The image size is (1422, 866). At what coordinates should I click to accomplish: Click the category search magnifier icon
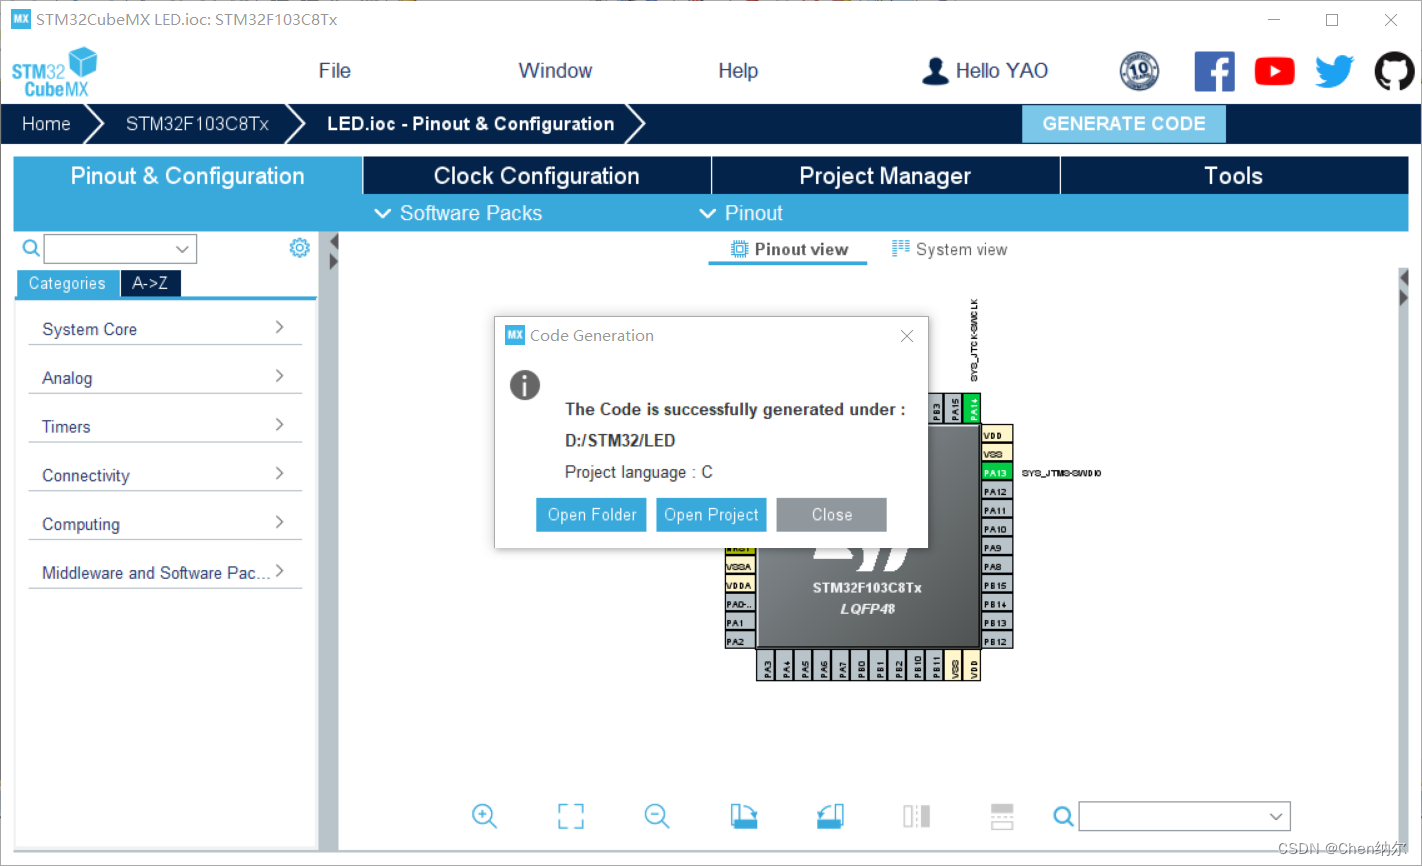31,248
